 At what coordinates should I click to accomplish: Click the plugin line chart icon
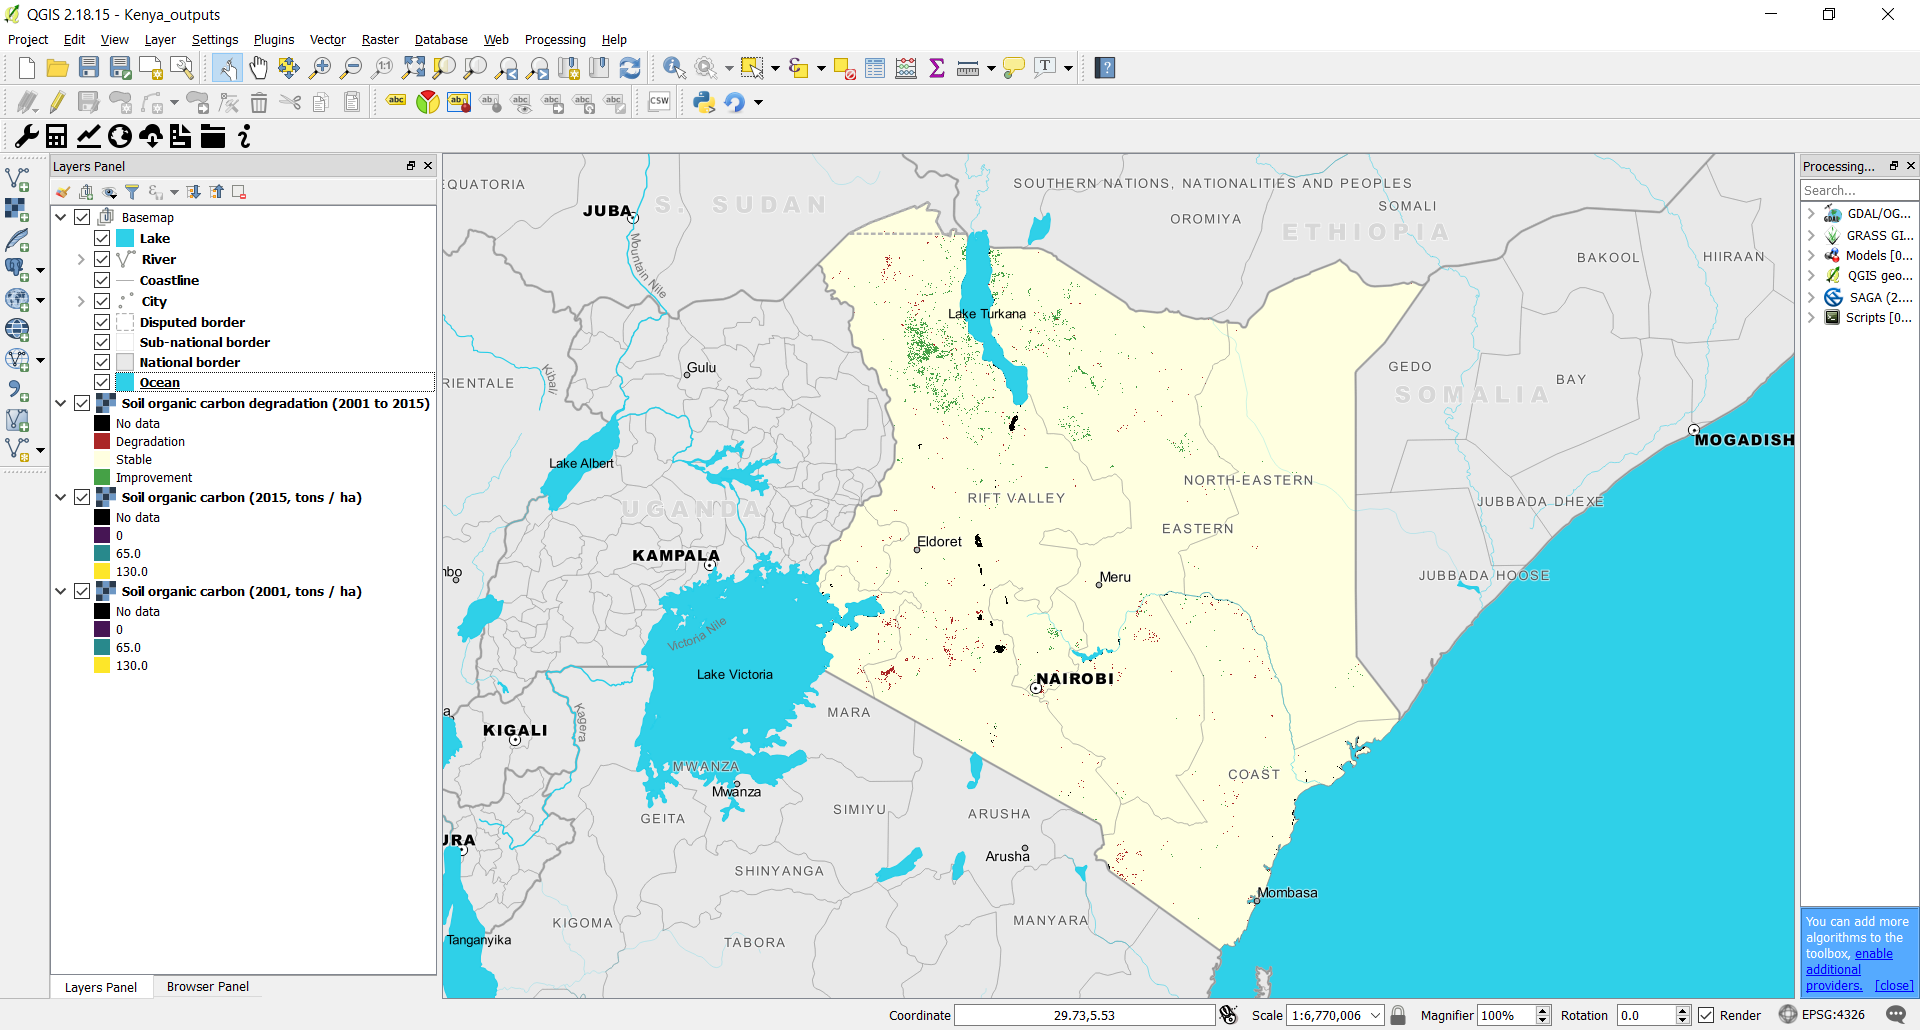coord(88,136)
